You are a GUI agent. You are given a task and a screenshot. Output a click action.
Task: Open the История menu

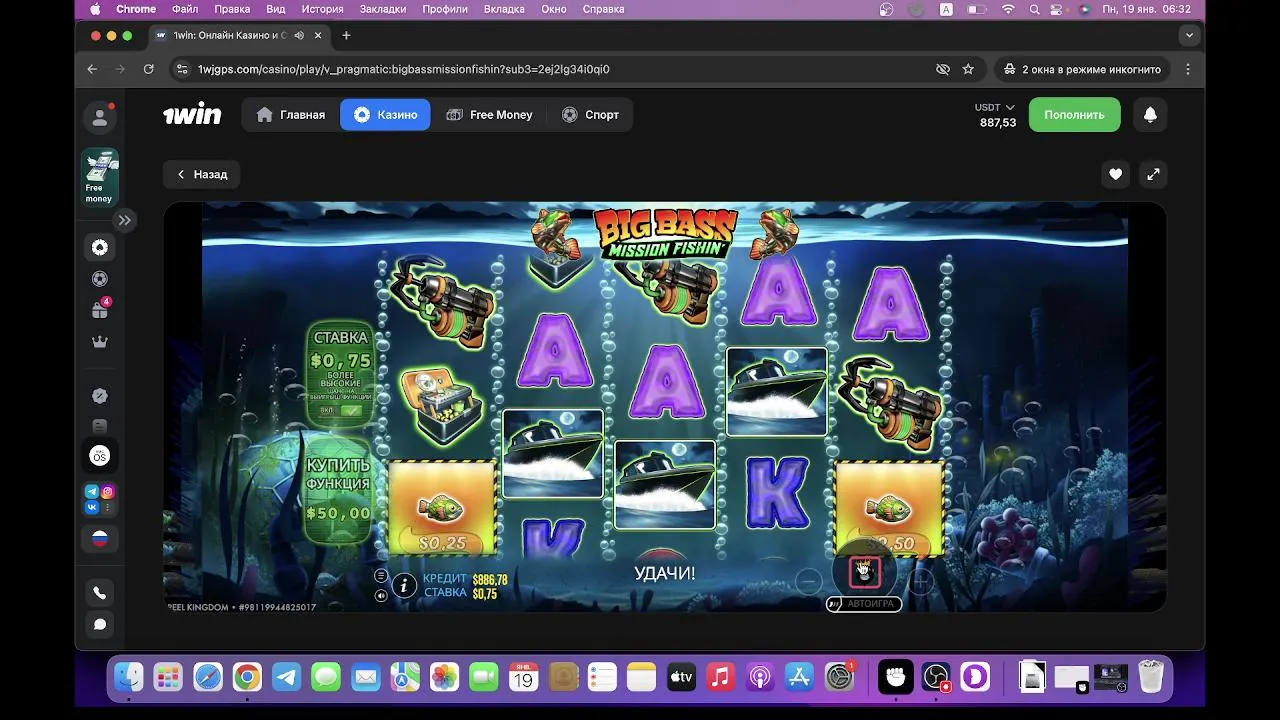coord(322,9)
